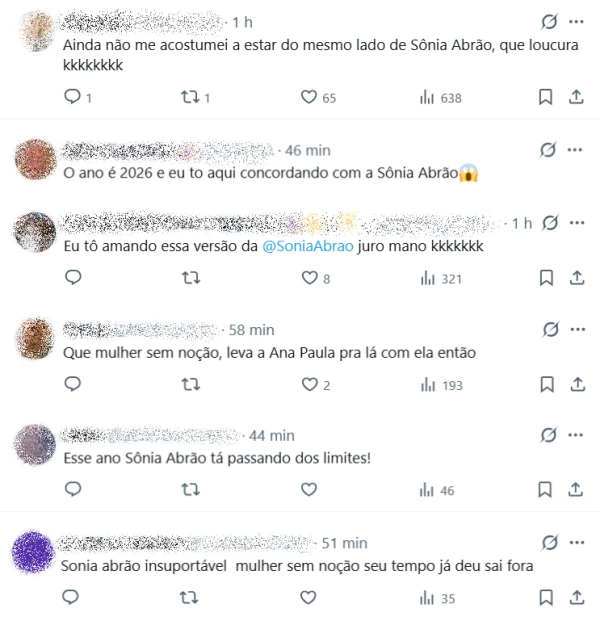This screenshot has height=617, width=600.
Task: Open more options on the 46 min tweet
Action: coord(575,150)
